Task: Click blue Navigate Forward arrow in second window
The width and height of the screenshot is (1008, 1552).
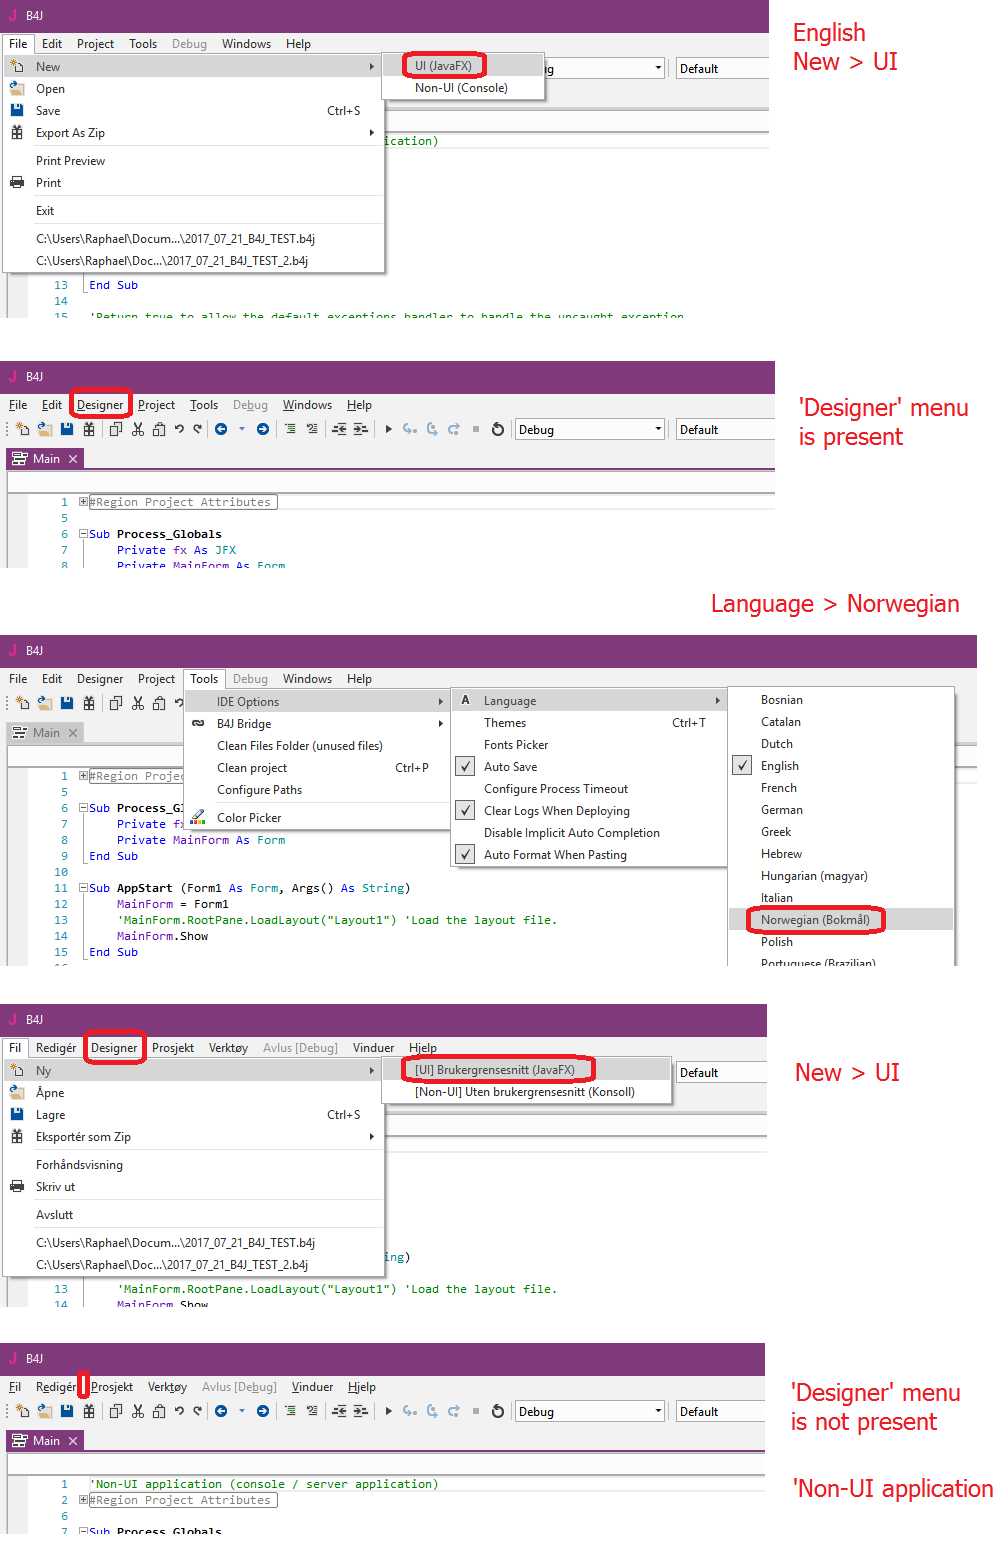Action: pos(263,429)
